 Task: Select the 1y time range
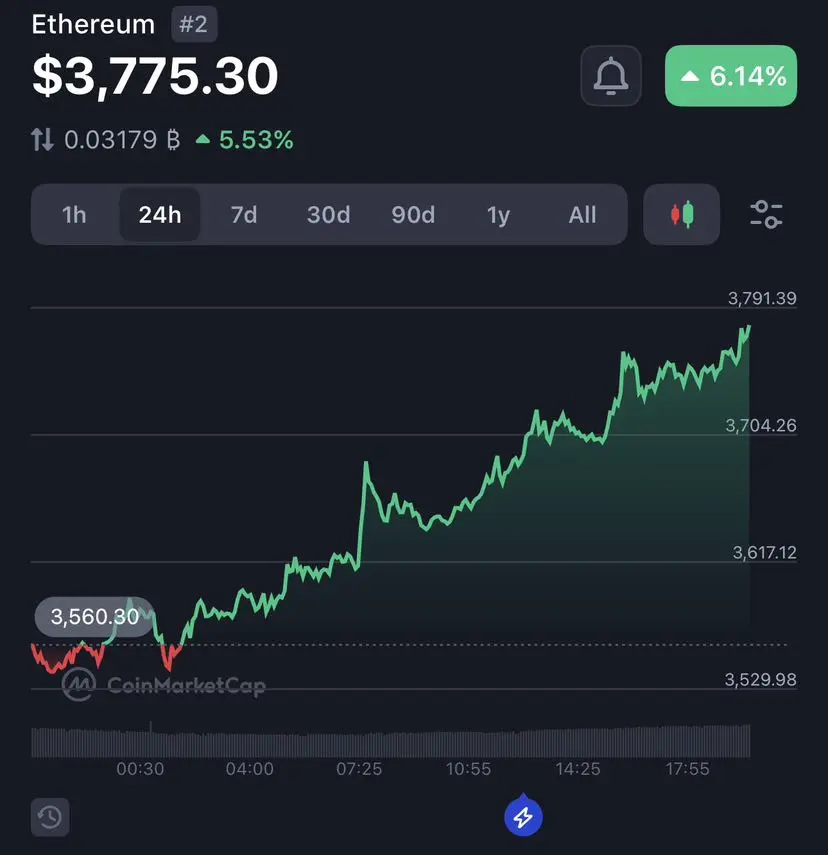click(x=498, y=215)
